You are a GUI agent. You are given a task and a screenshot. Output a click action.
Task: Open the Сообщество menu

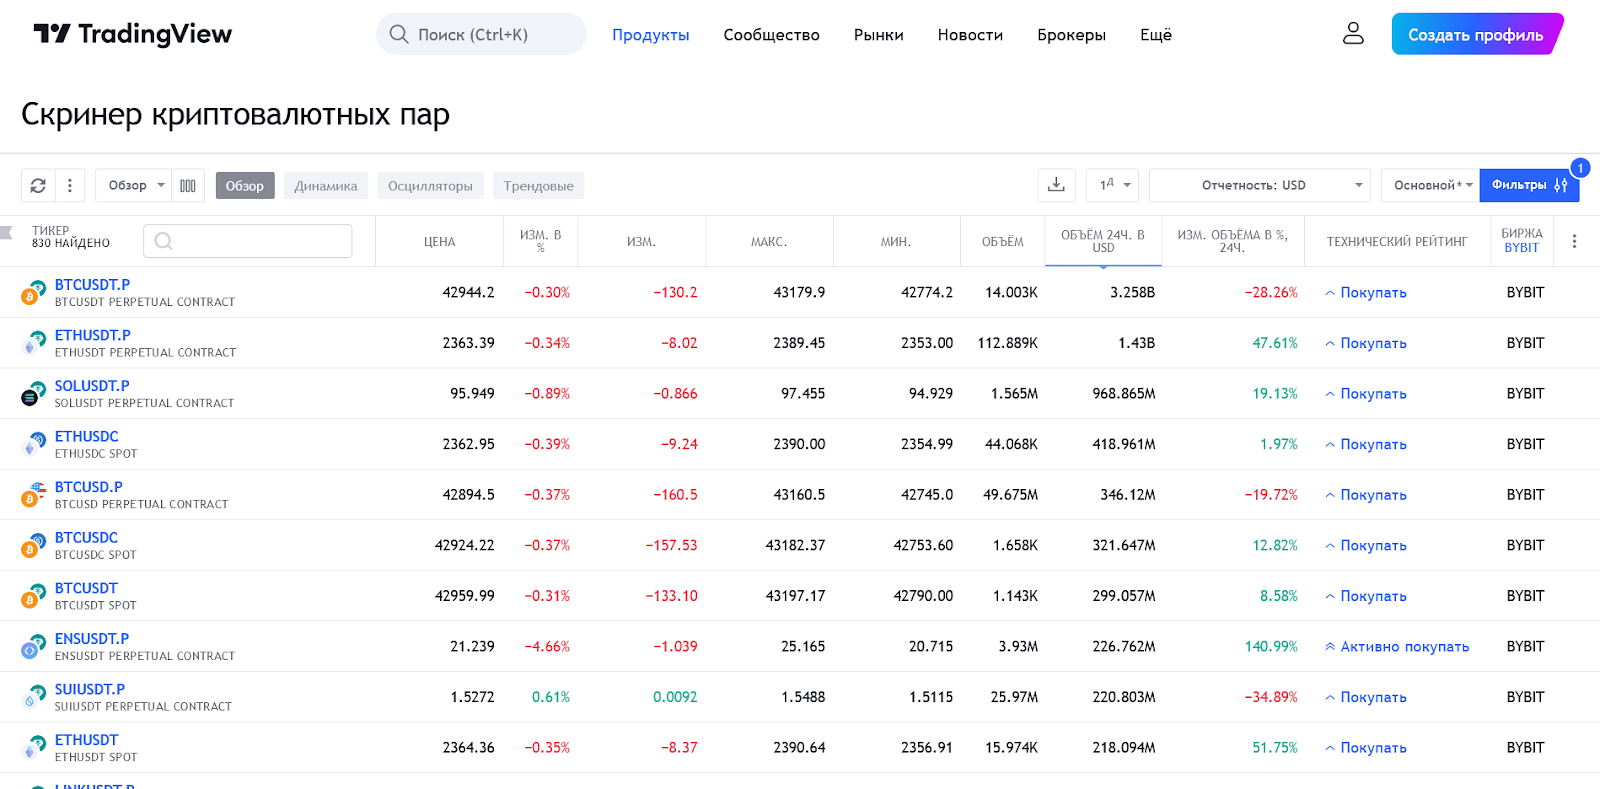coord(771,35)
